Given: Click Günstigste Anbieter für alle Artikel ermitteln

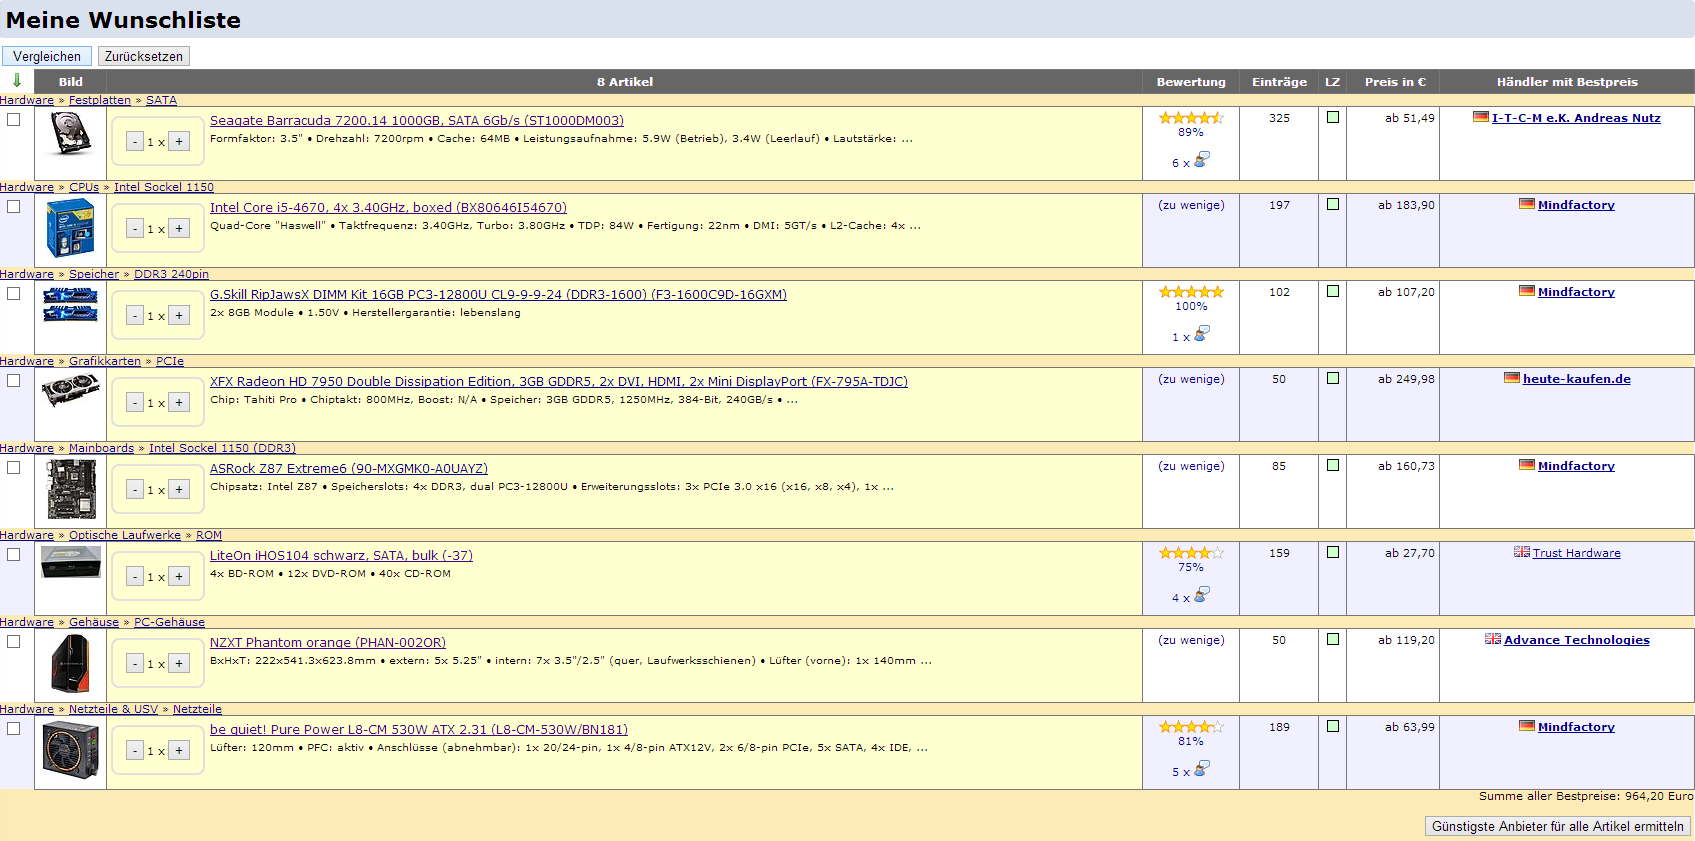Looking at the screenshot, I should click(1558, 826).
